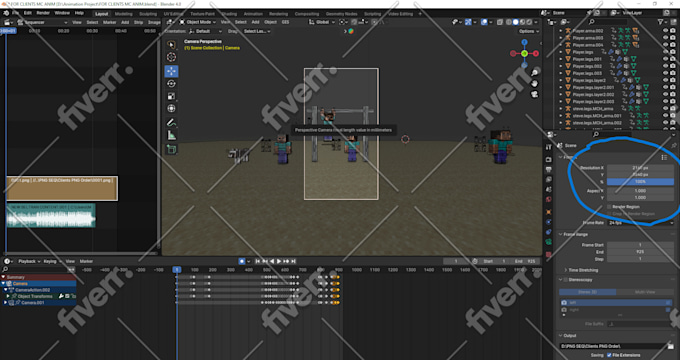Open the timeline Playback popover
This screenshot has width=680, height=360.
click(x=29, y=262)
